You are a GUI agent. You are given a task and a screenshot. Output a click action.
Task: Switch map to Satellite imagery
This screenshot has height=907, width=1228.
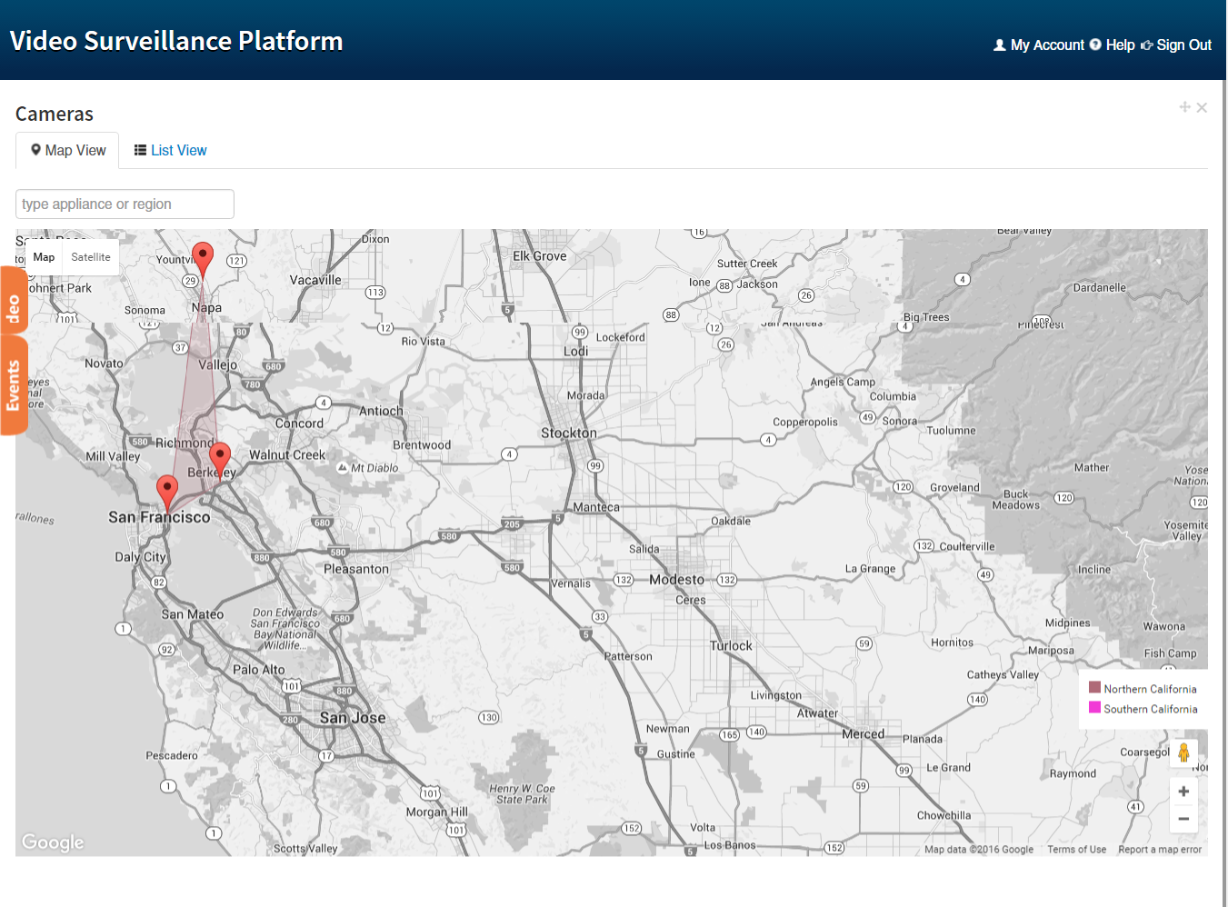point(91,257)
